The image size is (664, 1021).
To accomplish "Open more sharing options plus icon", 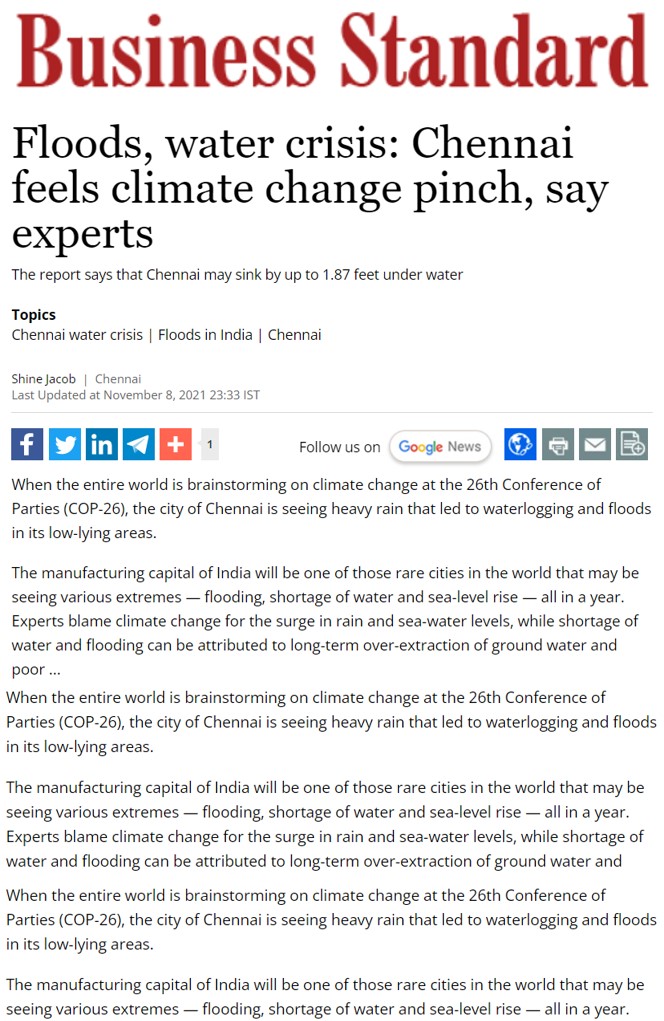I will (176, 444).
